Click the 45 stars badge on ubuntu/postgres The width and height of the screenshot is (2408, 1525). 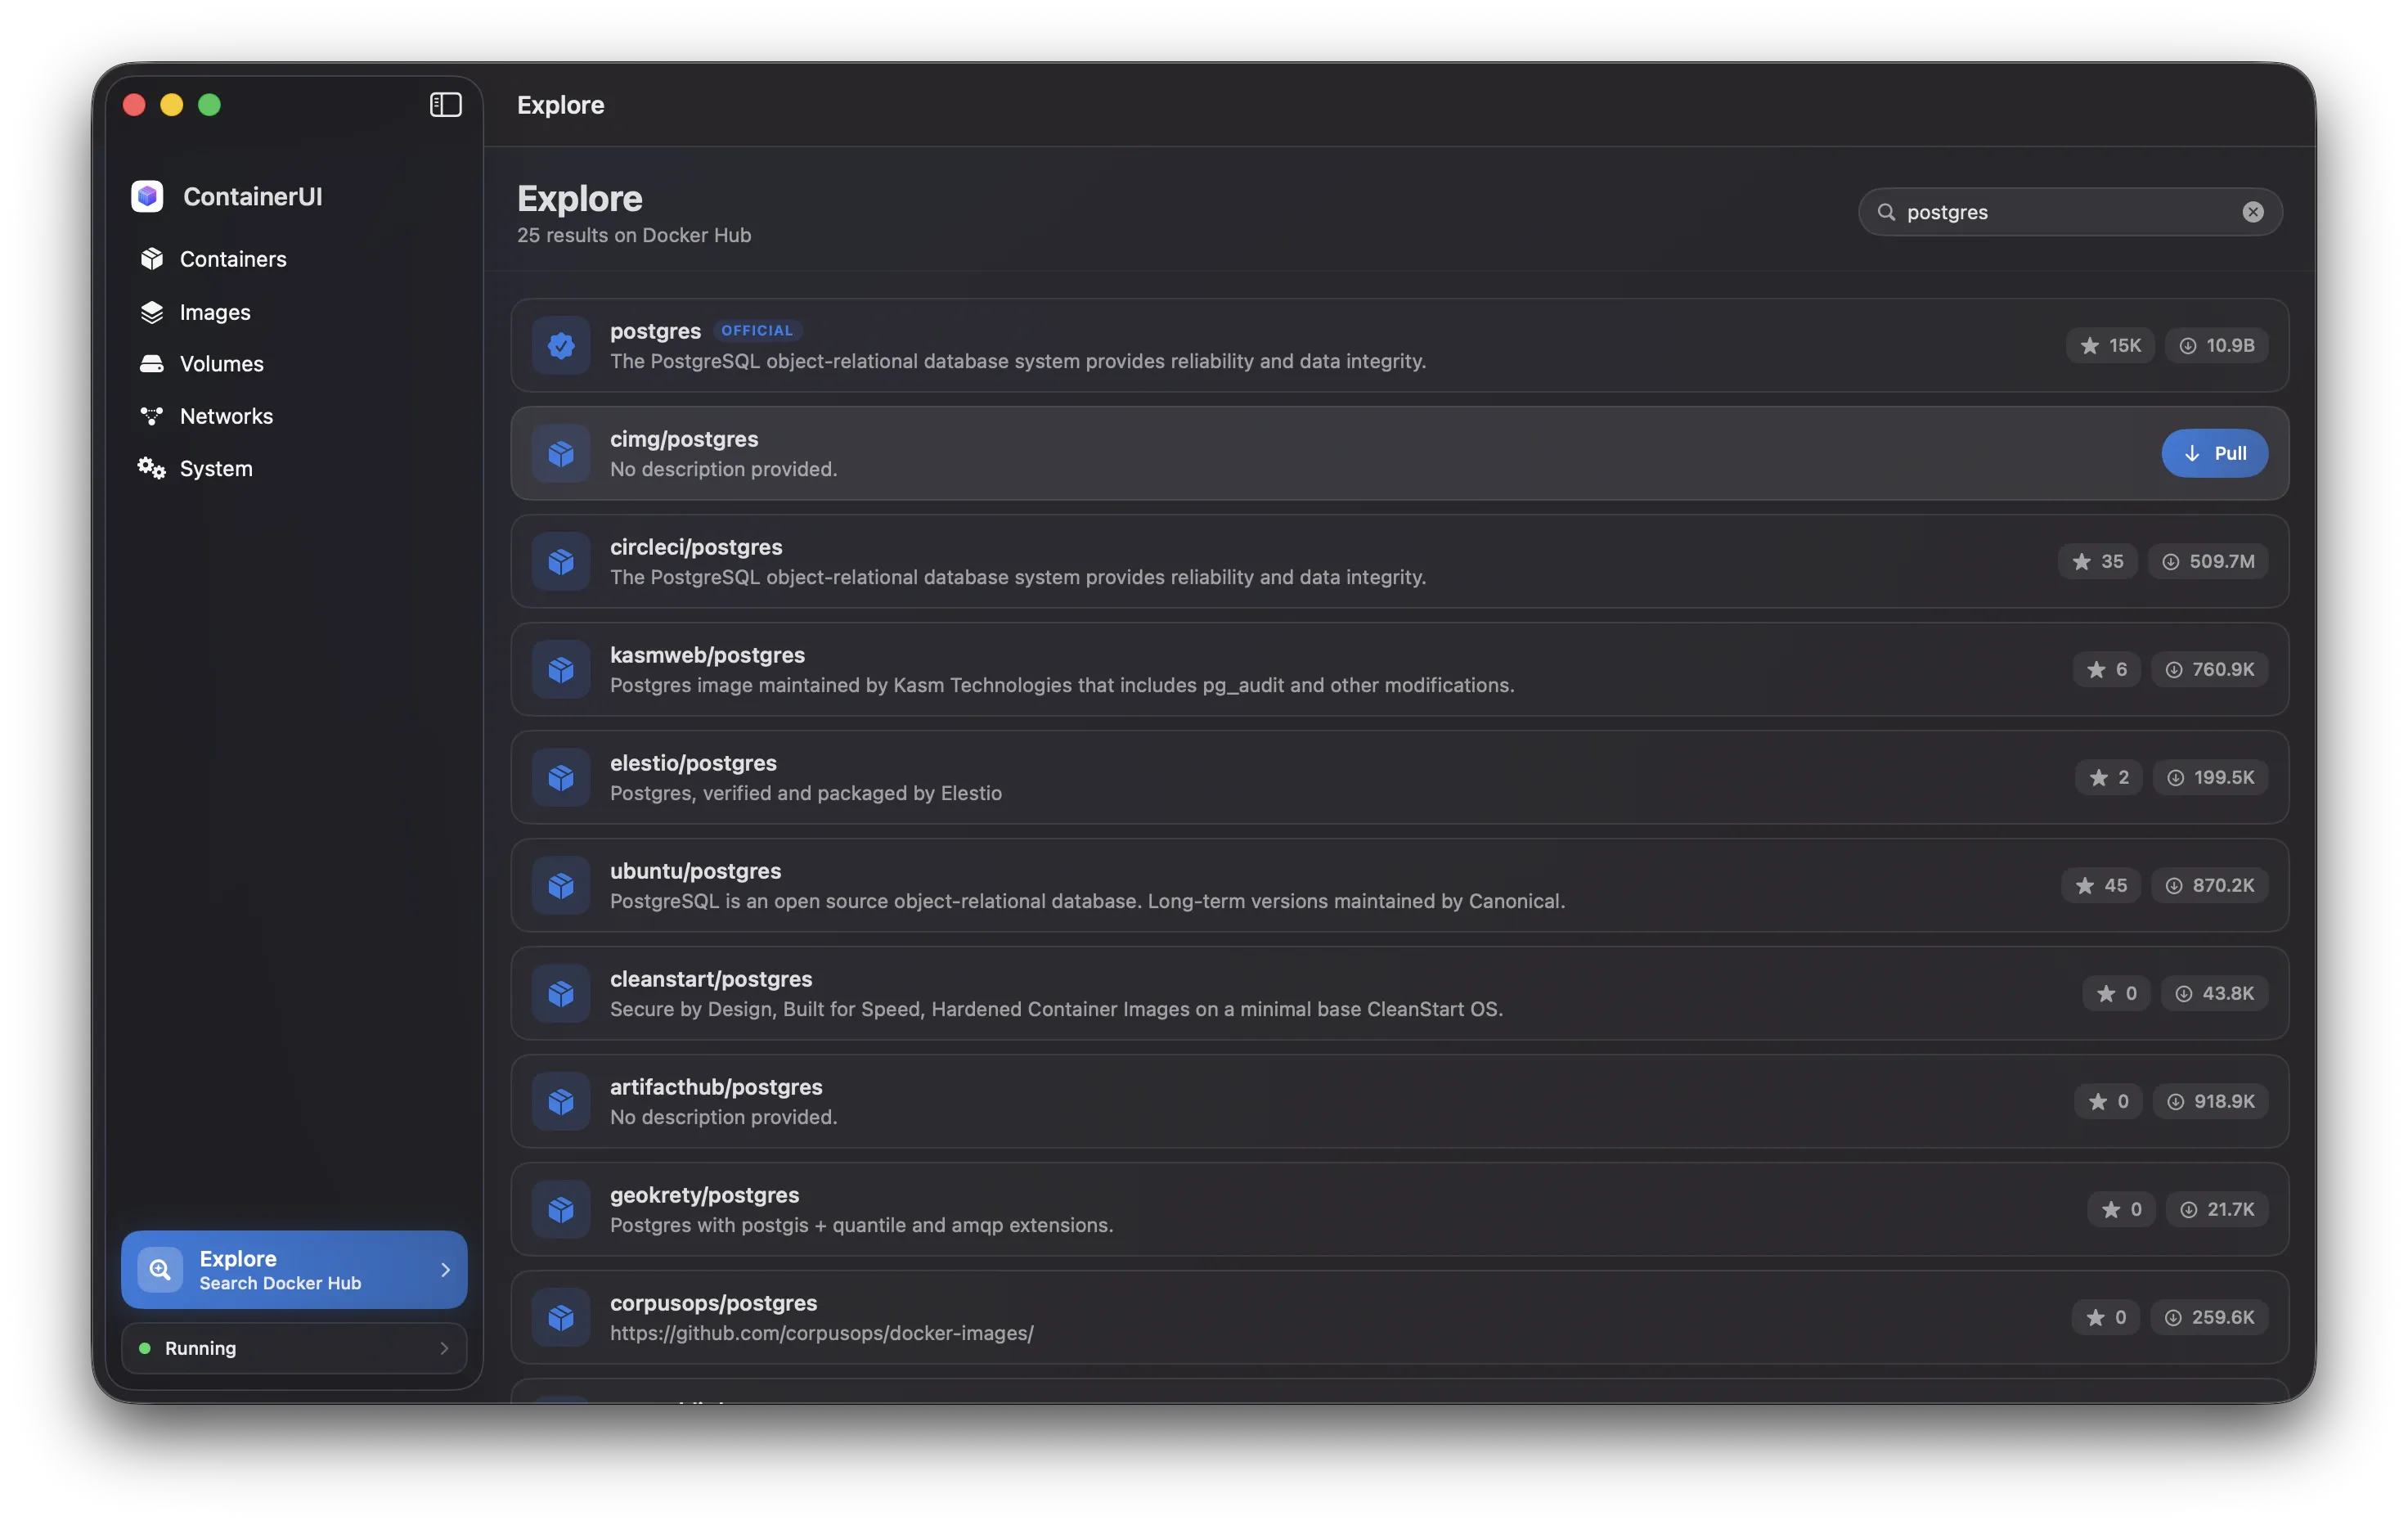(x=2100, y=885)
